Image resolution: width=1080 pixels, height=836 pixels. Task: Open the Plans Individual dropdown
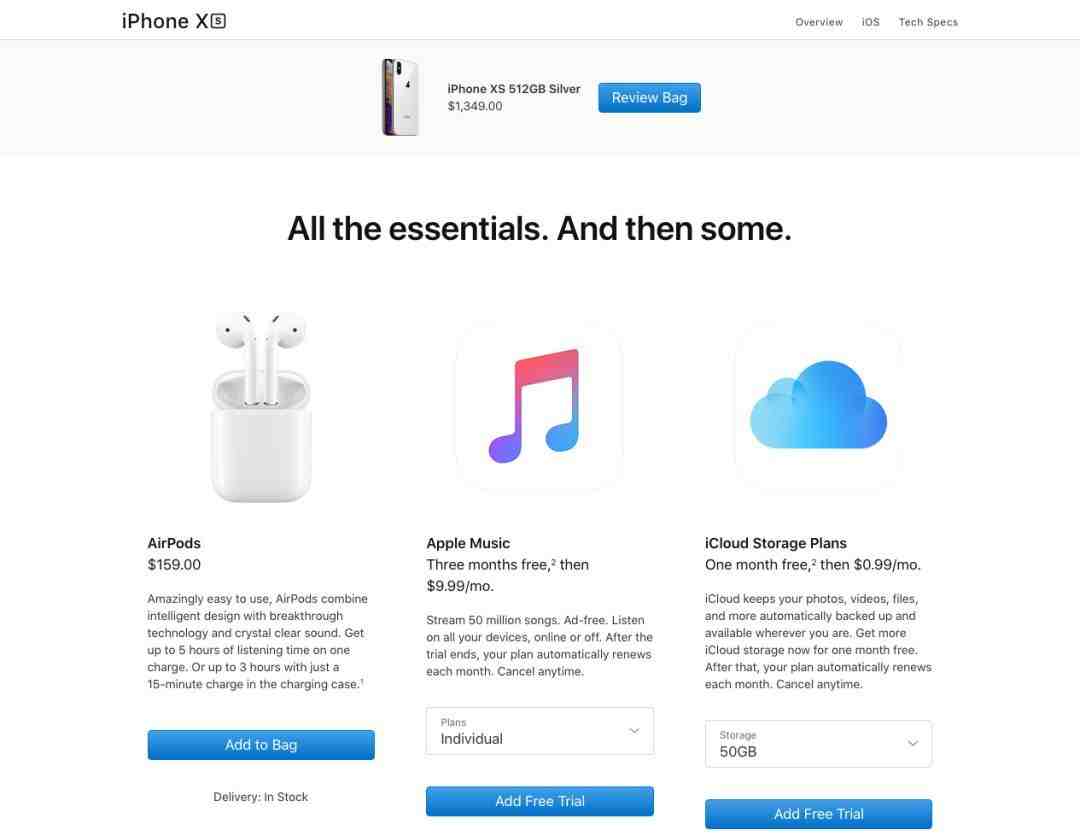point(539,731)
